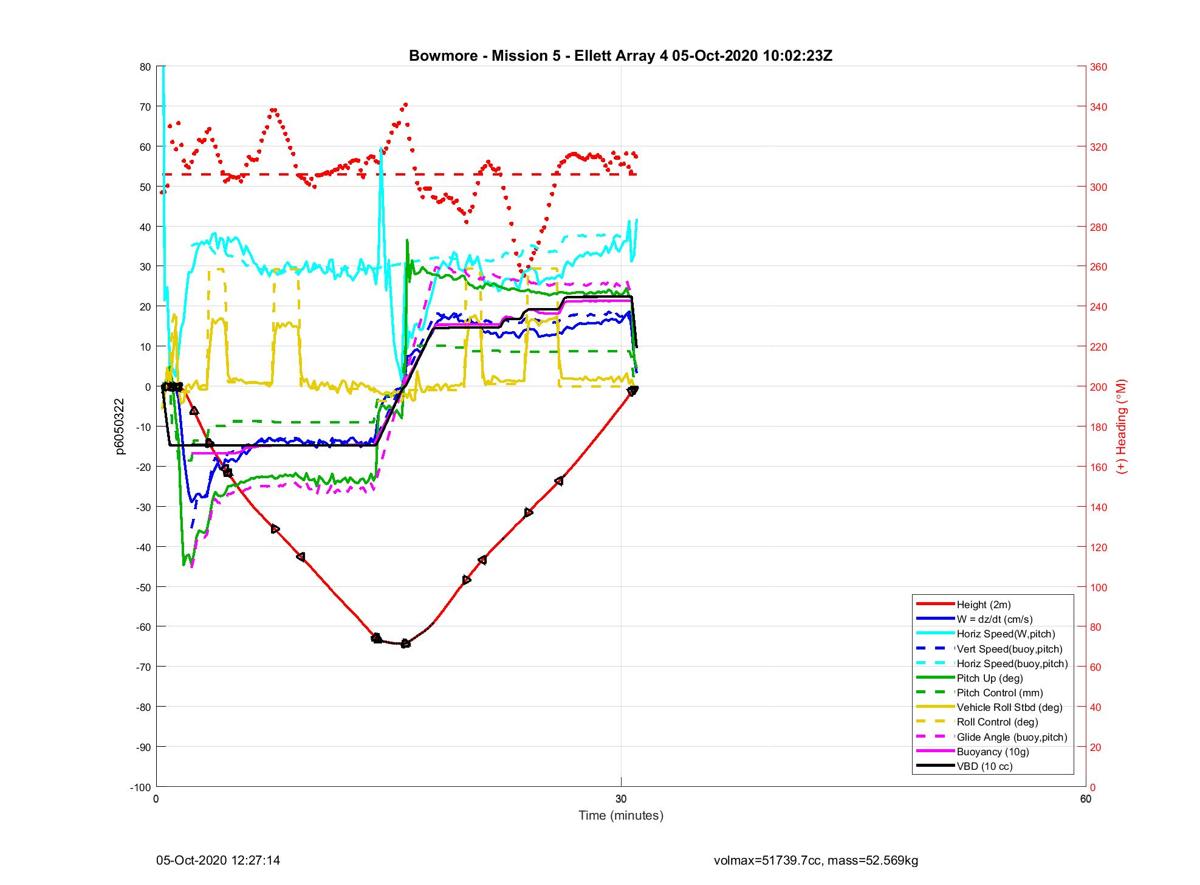
Task: Select the 'Buoyancy (10g)' legend entry
Action: (x=994, y=751)
